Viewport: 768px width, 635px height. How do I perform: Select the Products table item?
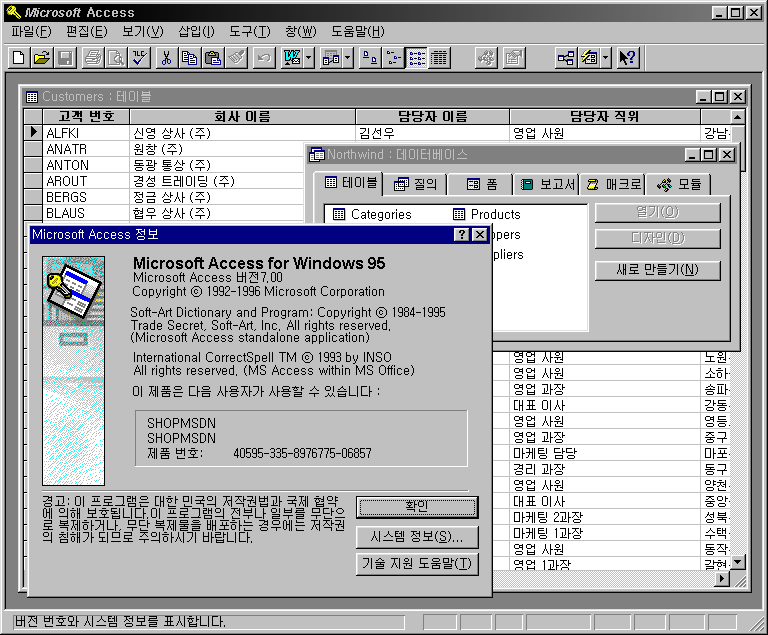[486, 215]
